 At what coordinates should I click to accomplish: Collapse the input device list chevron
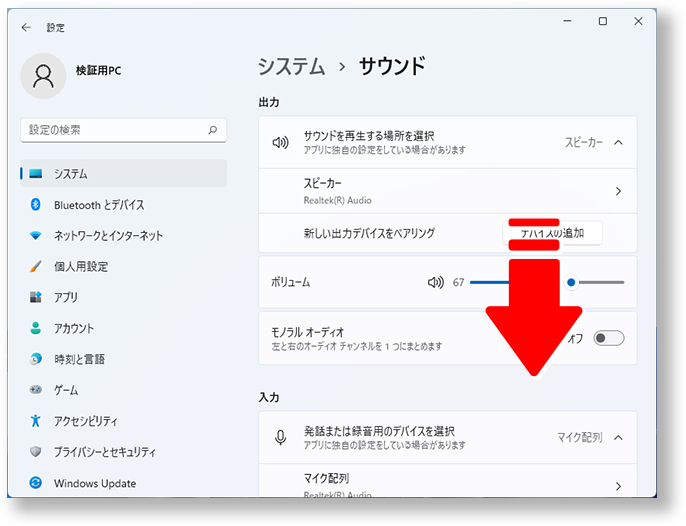(618, 437)
